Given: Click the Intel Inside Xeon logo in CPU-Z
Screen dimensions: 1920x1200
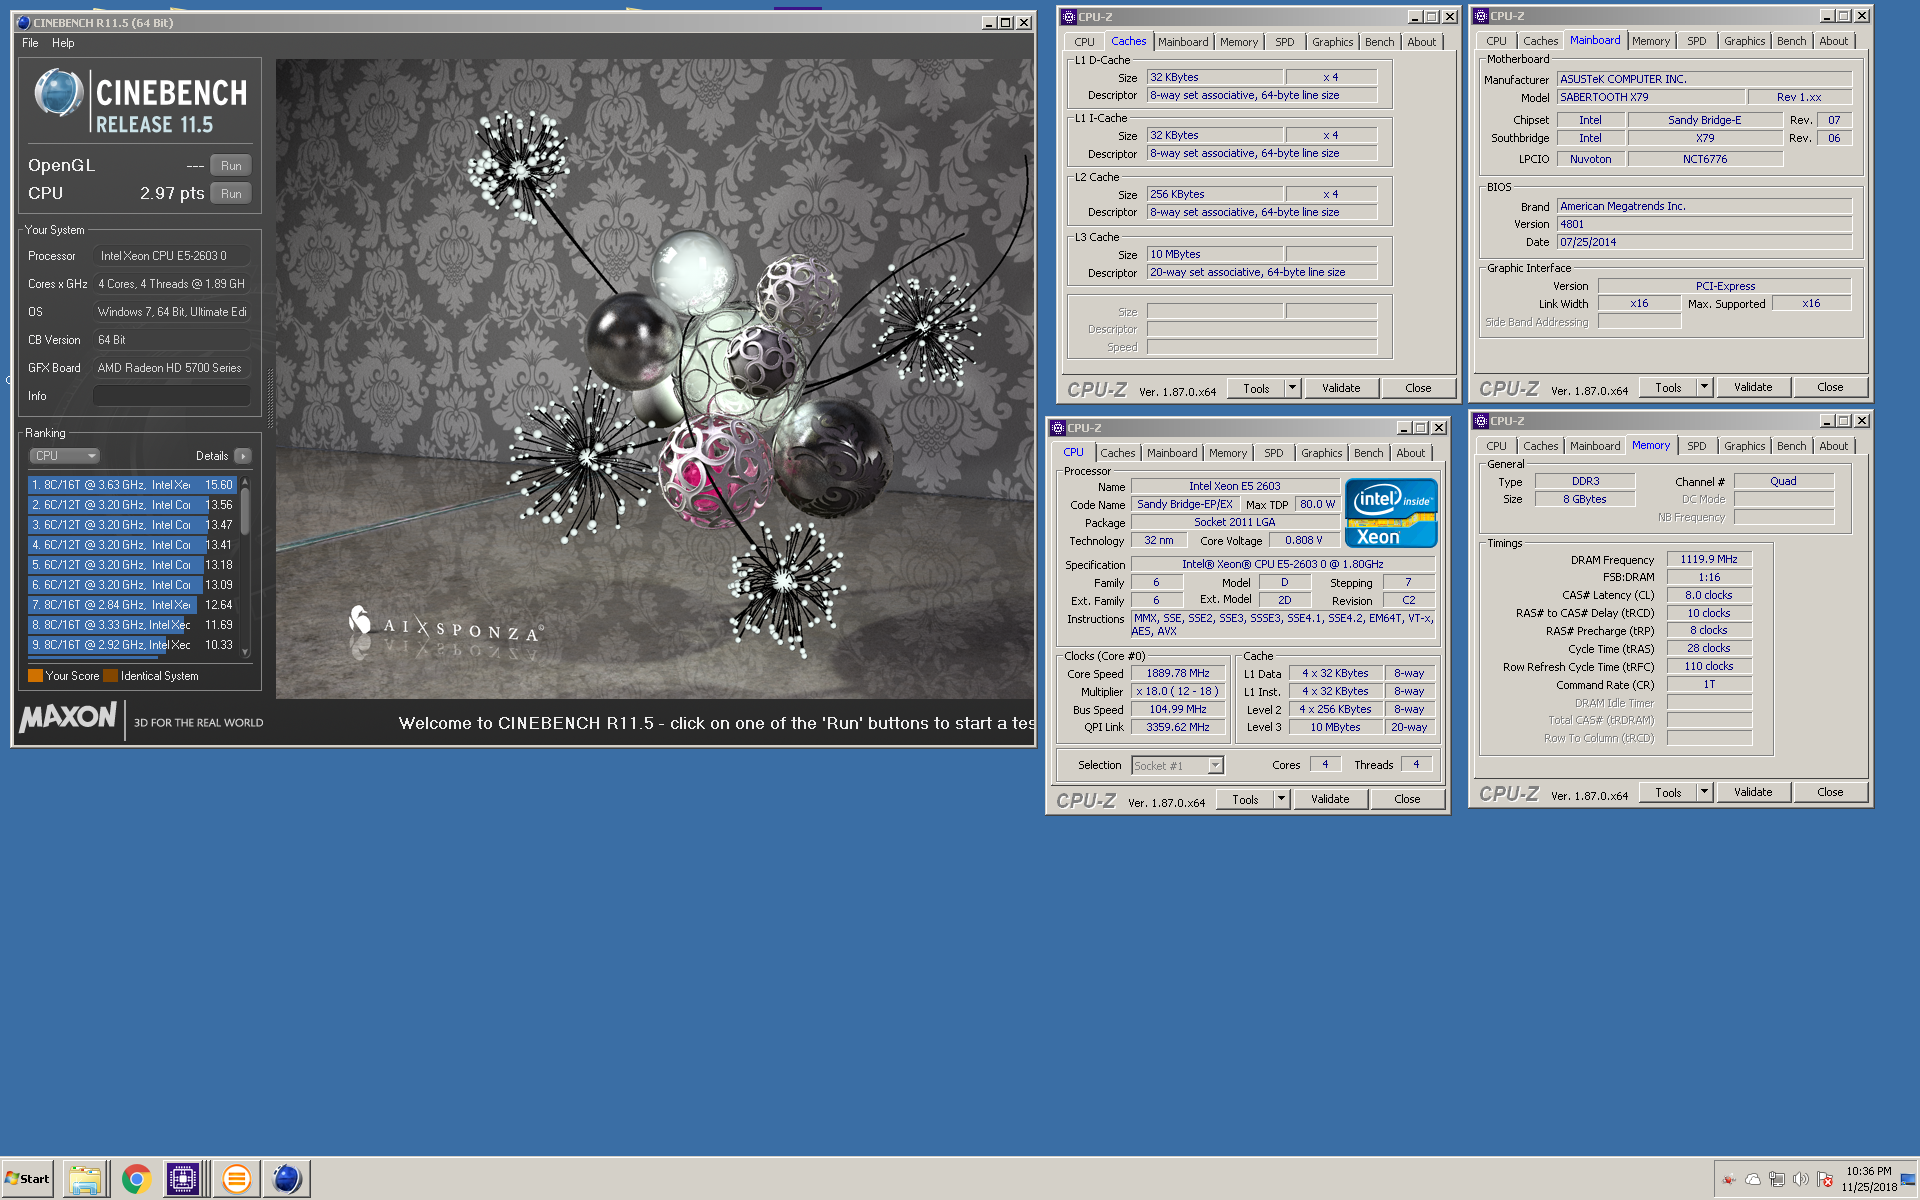Looking at the screenshot, I should point(1391,513).
